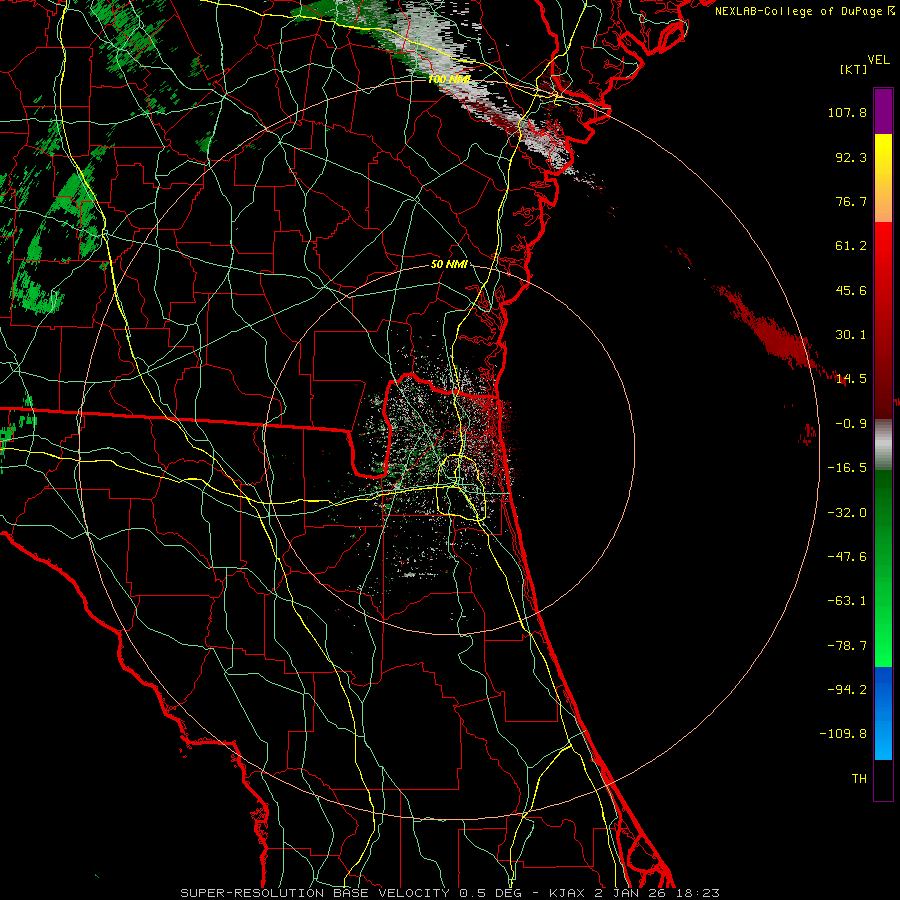Click the VEL legend heading

879,60
